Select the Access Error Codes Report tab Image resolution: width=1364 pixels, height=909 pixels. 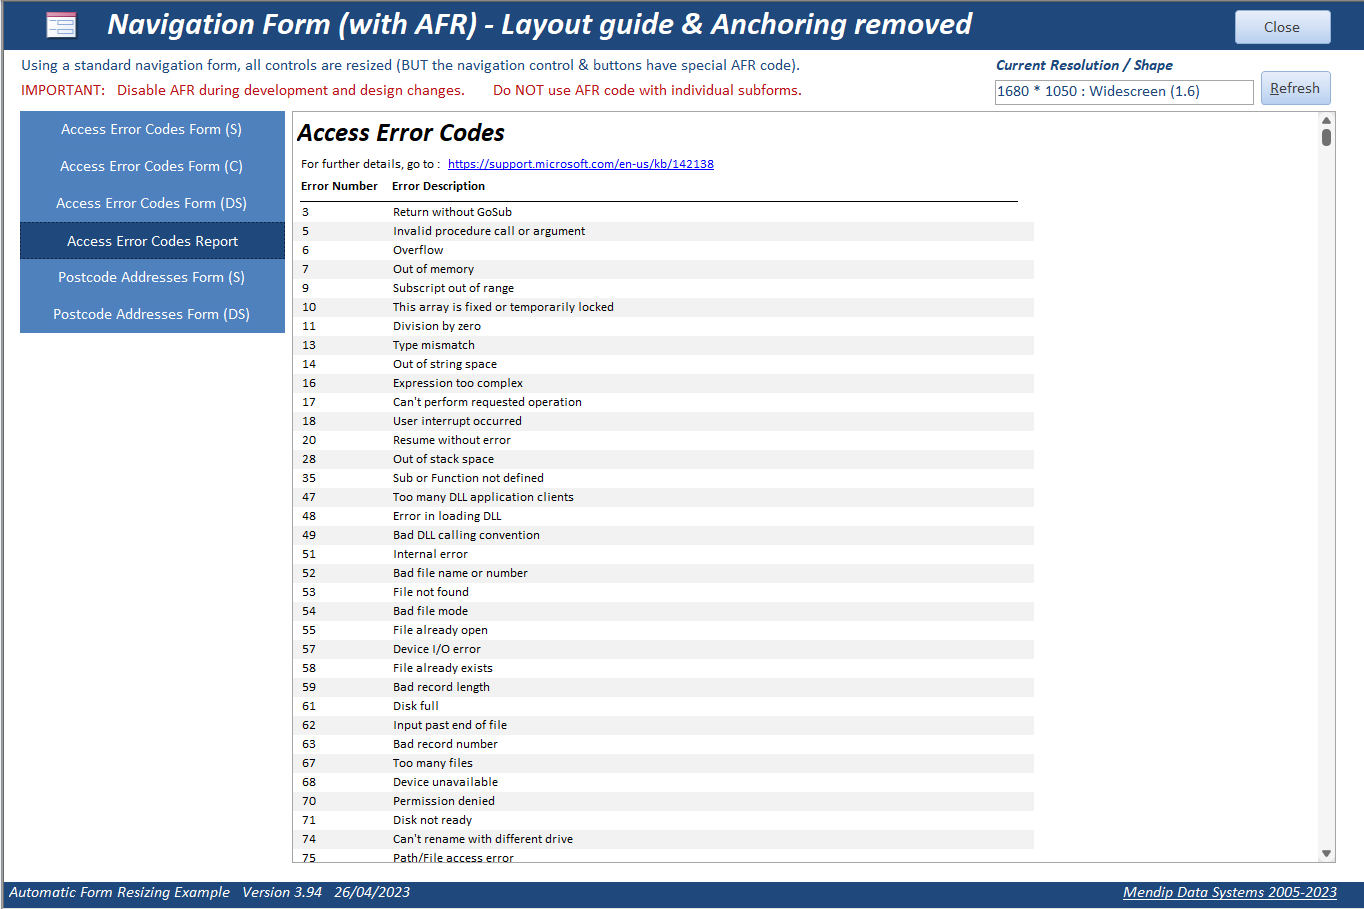(152, 241)
